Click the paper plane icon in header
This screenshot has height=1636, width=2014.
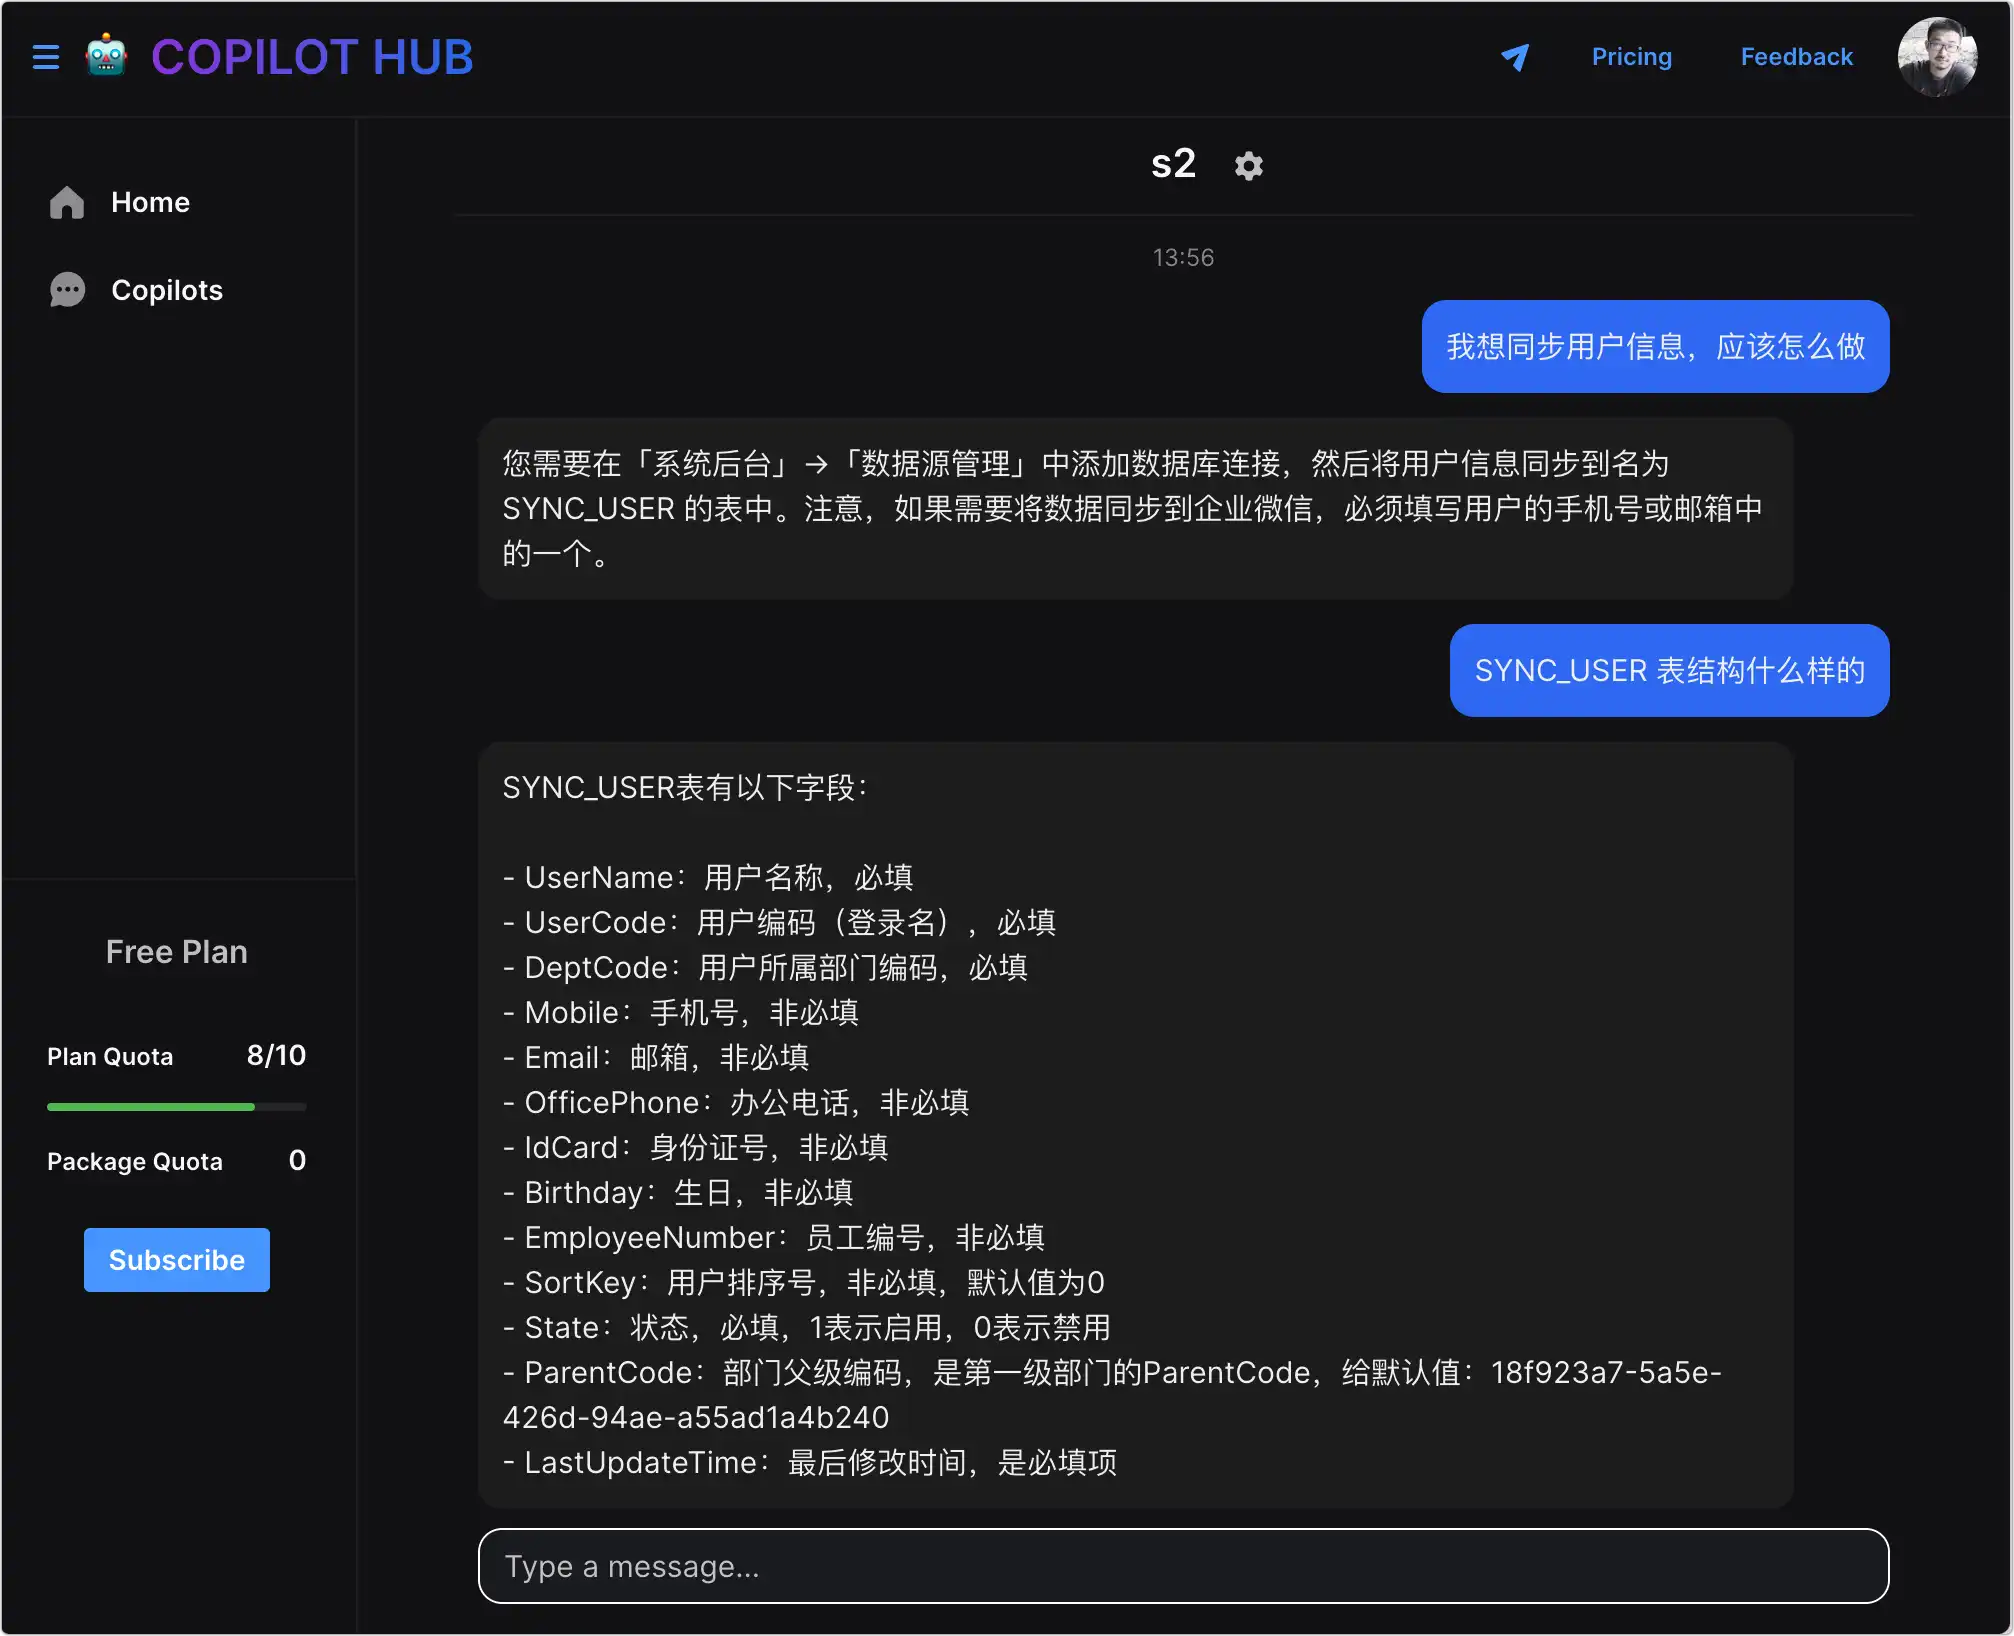click(1515, 57)
